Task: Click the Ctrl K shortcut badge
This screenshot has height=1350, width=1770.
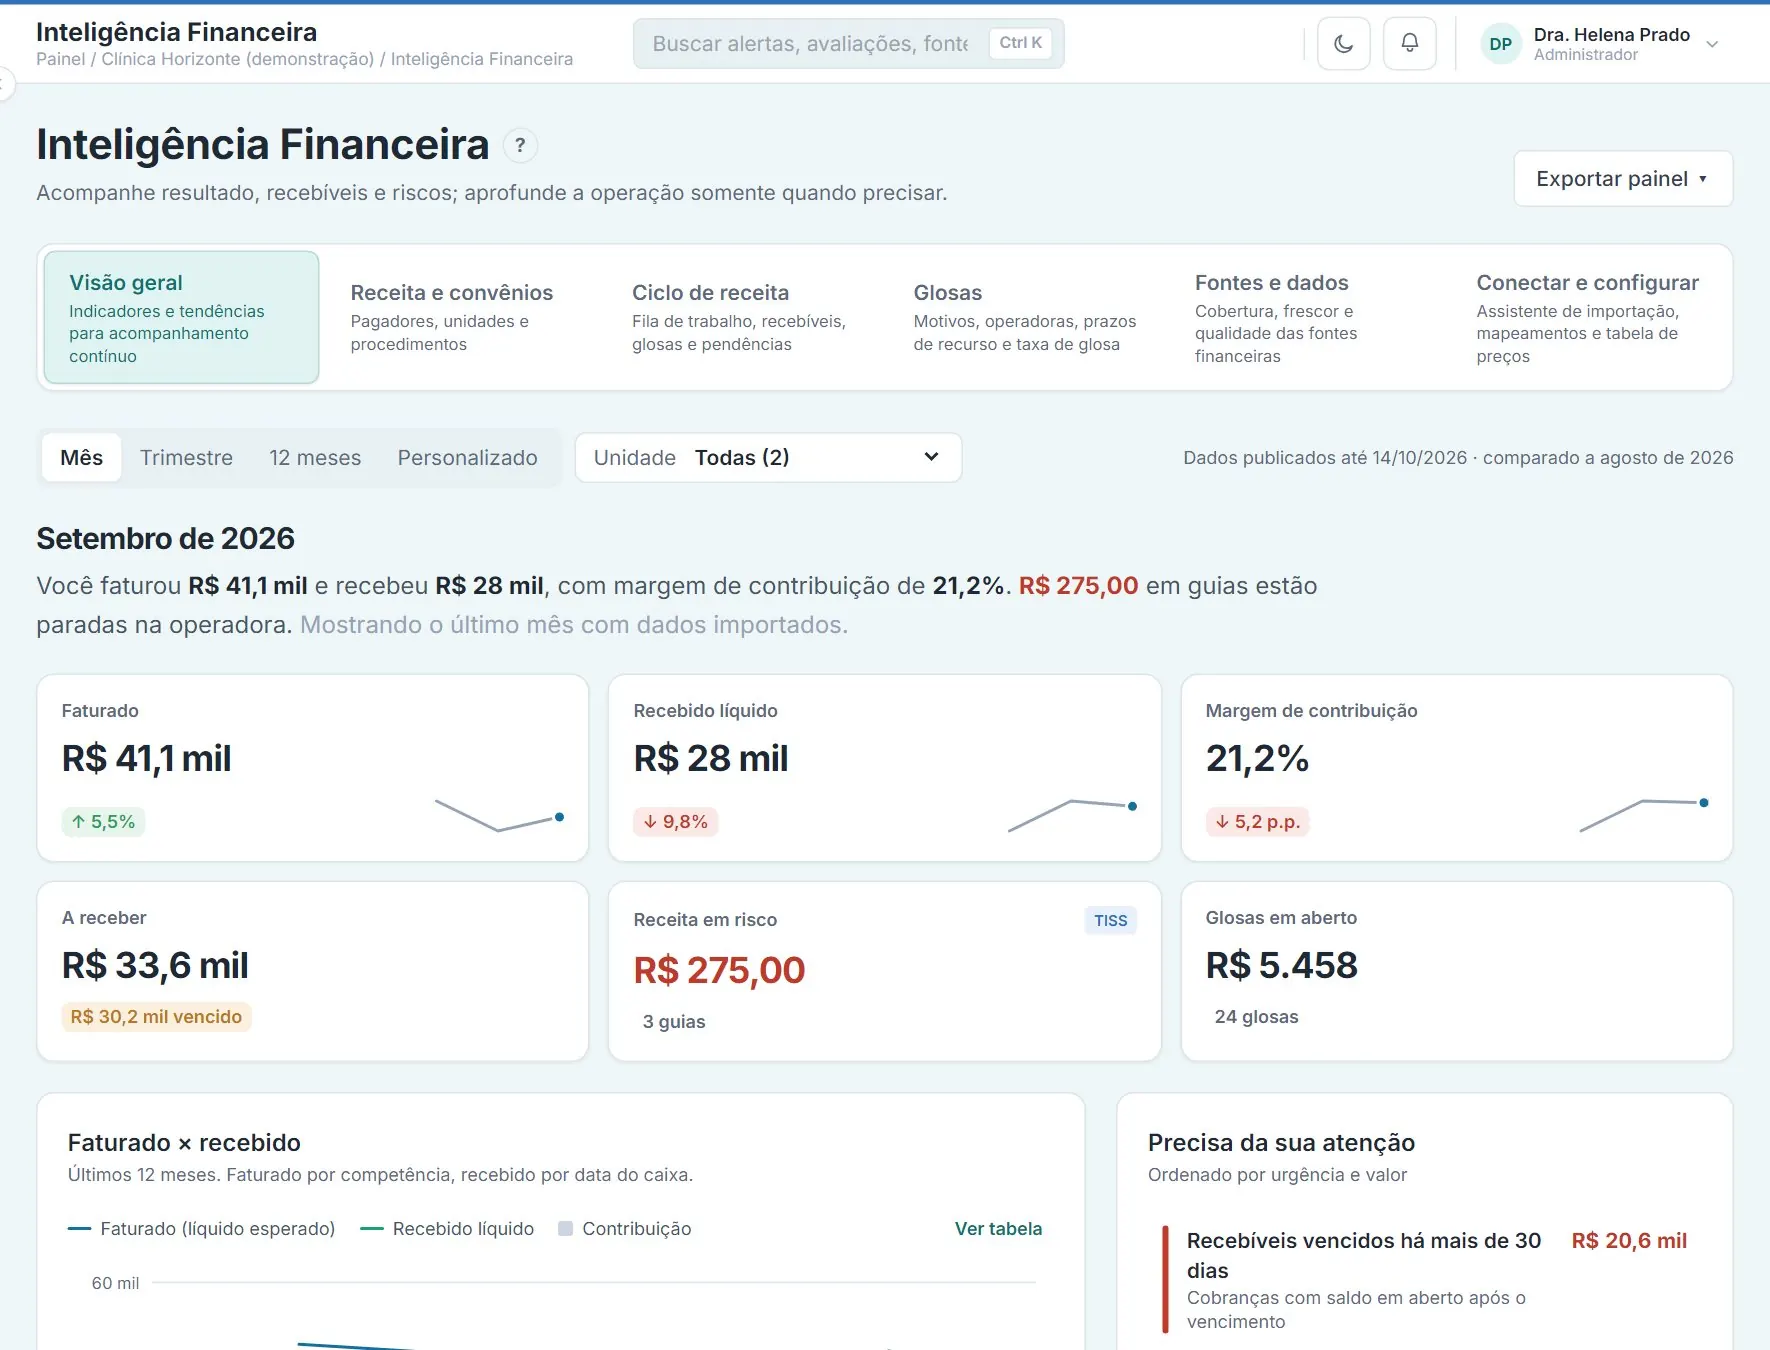Action: (1020, 43)
